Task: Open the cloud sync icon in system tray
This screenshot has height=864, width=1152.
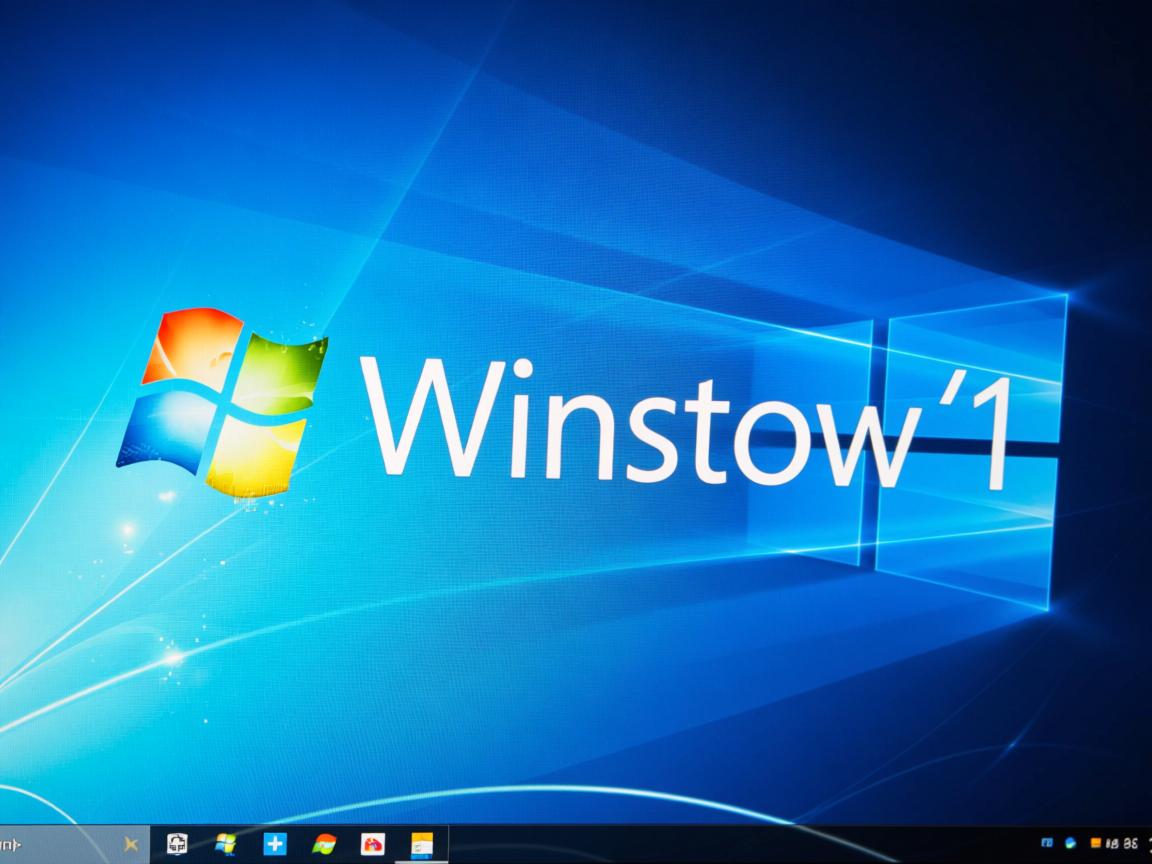Action: point(1070,843)
